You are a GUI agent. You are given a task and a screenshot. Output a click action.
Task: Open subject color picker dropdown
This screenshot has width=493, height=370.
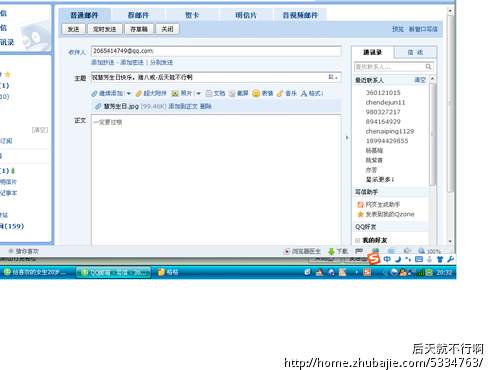333,77
